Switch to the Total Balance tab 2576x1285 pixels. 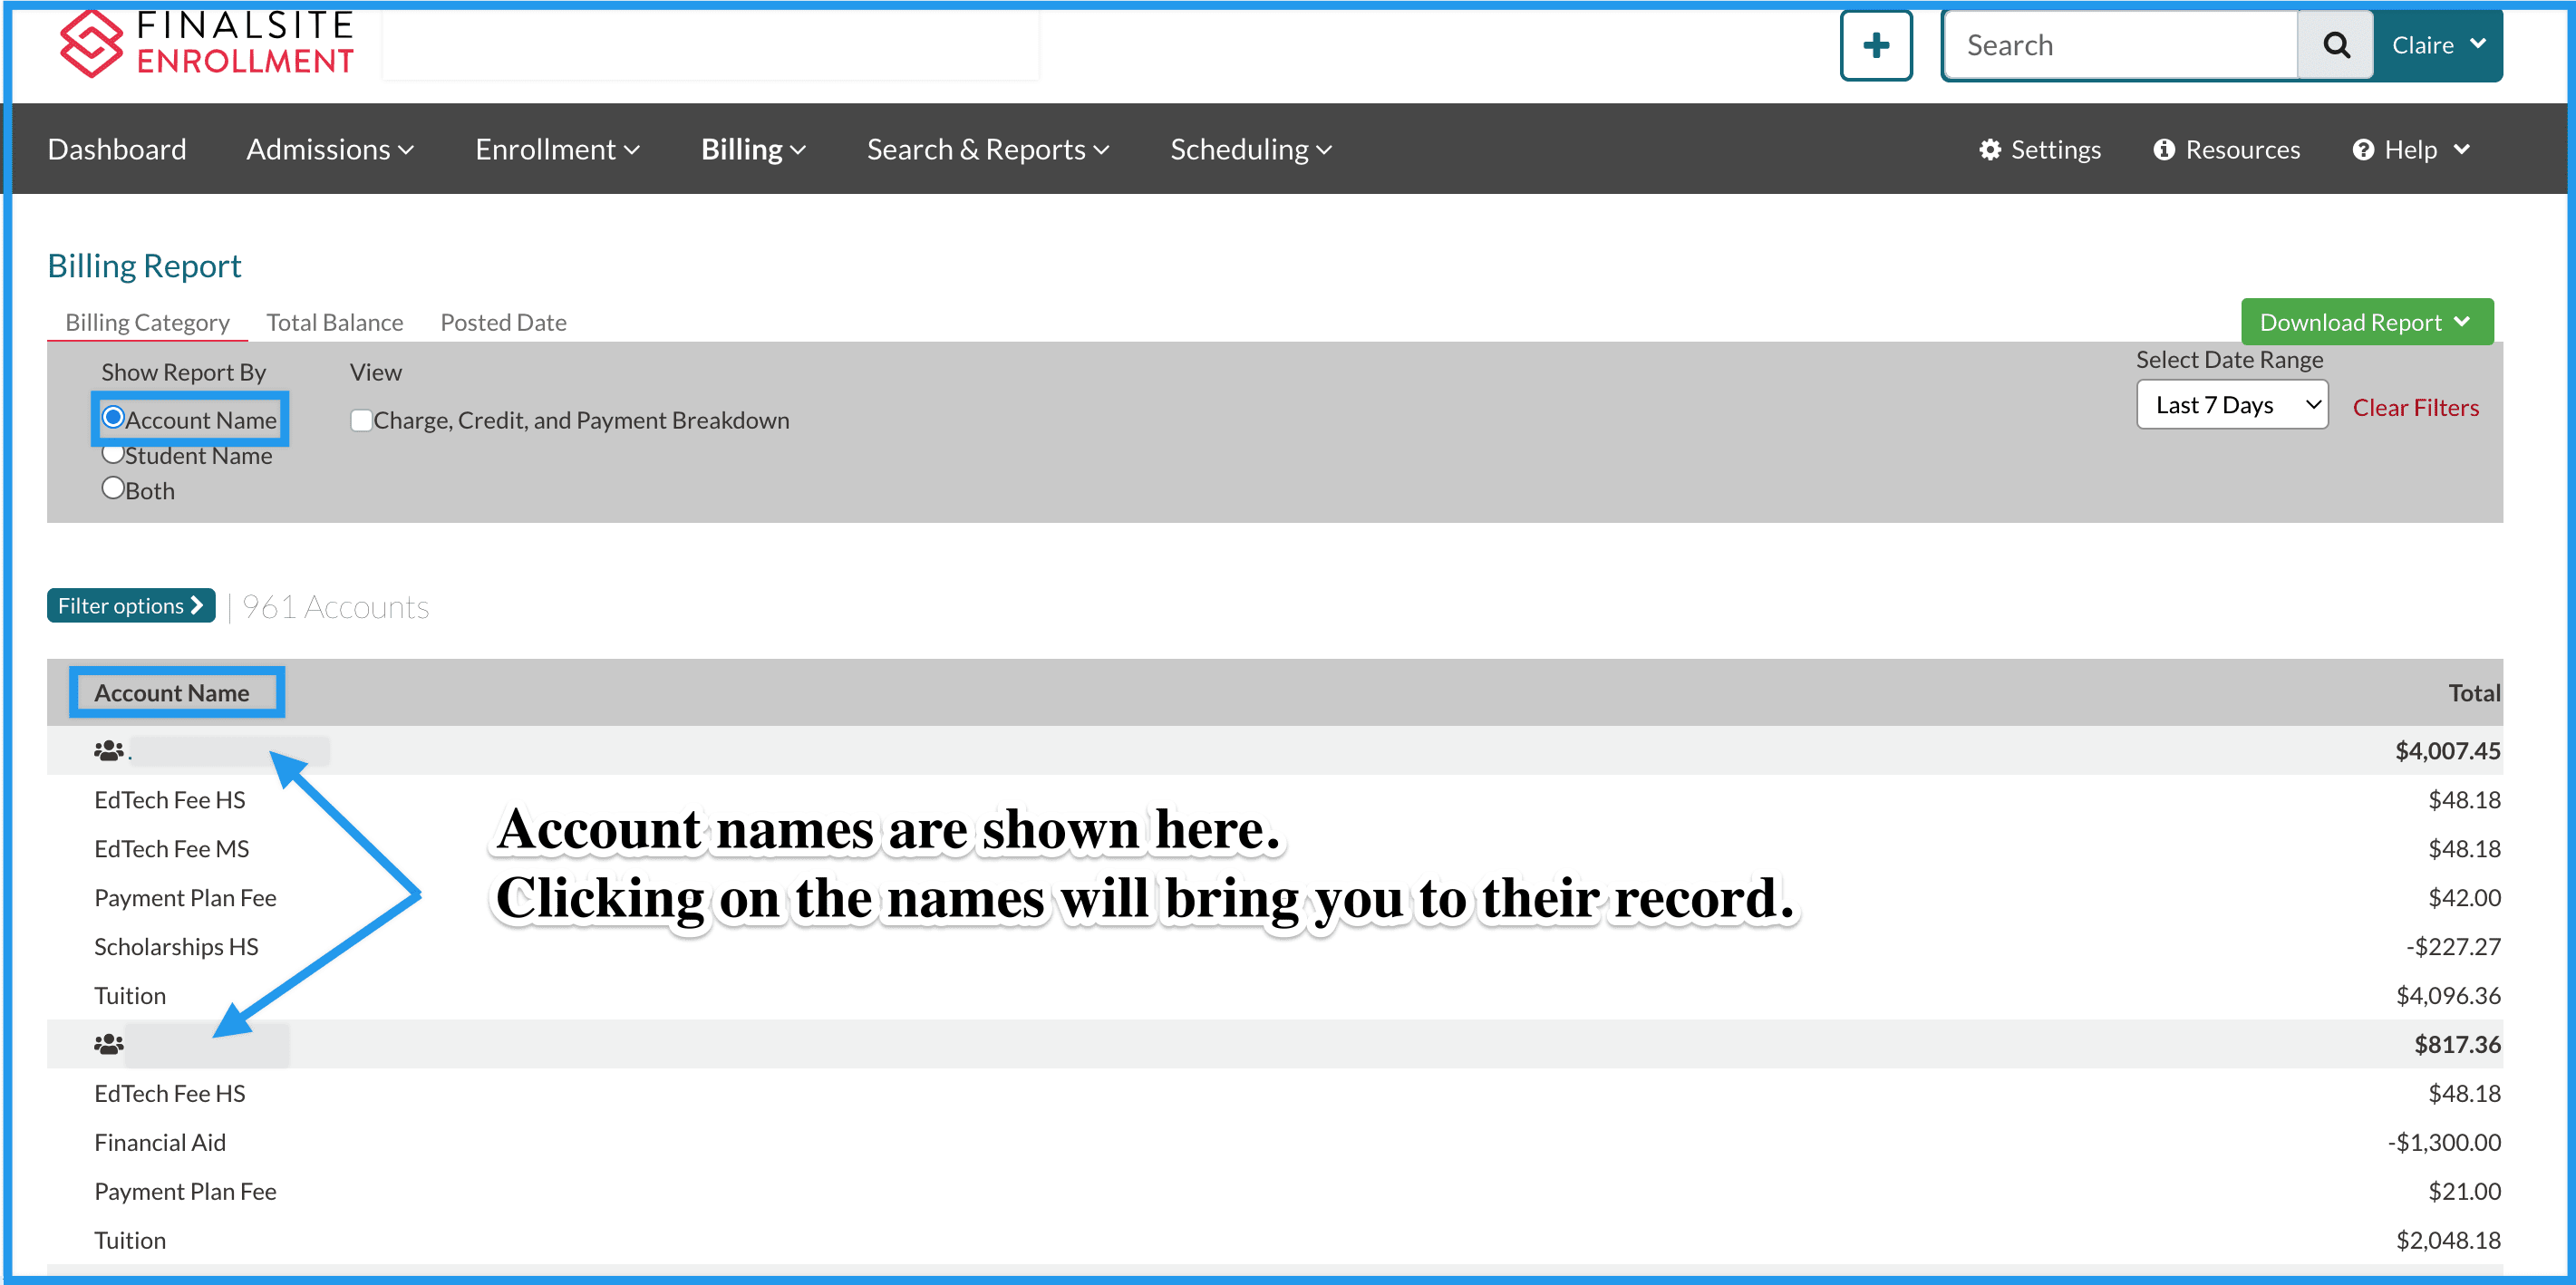click(334, 322)
